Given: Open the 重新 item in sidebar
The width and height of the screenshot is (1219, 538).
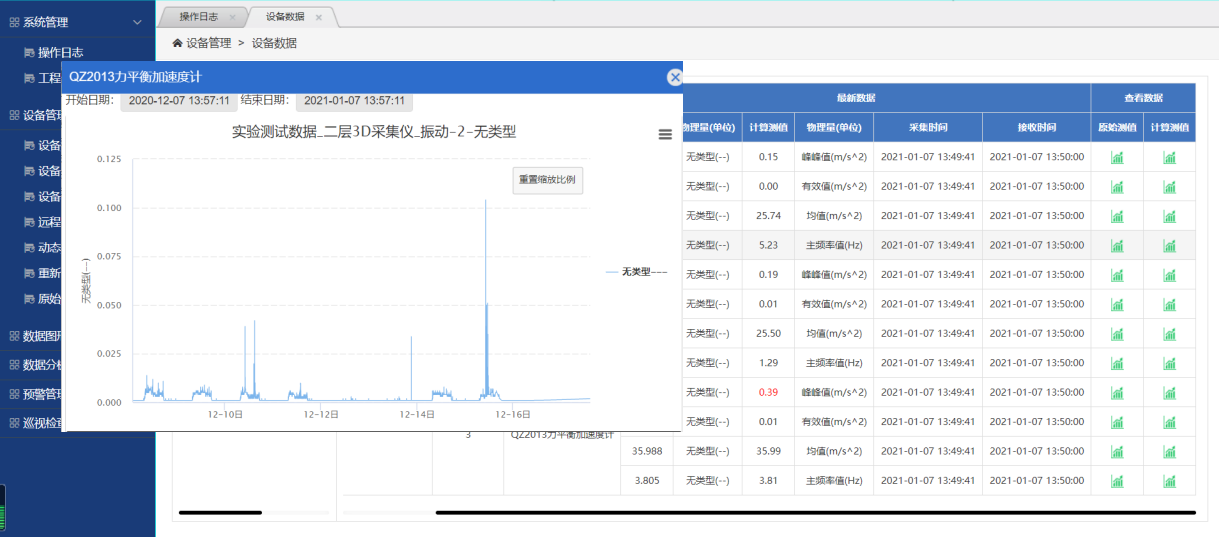Looking at the screenshot, I should (x=42, y=273).
